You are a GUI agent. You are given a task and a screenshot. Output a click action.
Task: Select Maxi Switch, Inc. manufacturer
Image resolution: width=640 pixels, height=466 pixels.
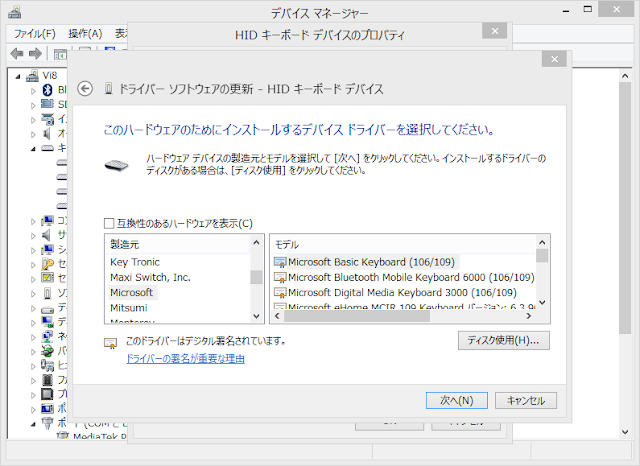pyautogui.click(x=150, y=277)
